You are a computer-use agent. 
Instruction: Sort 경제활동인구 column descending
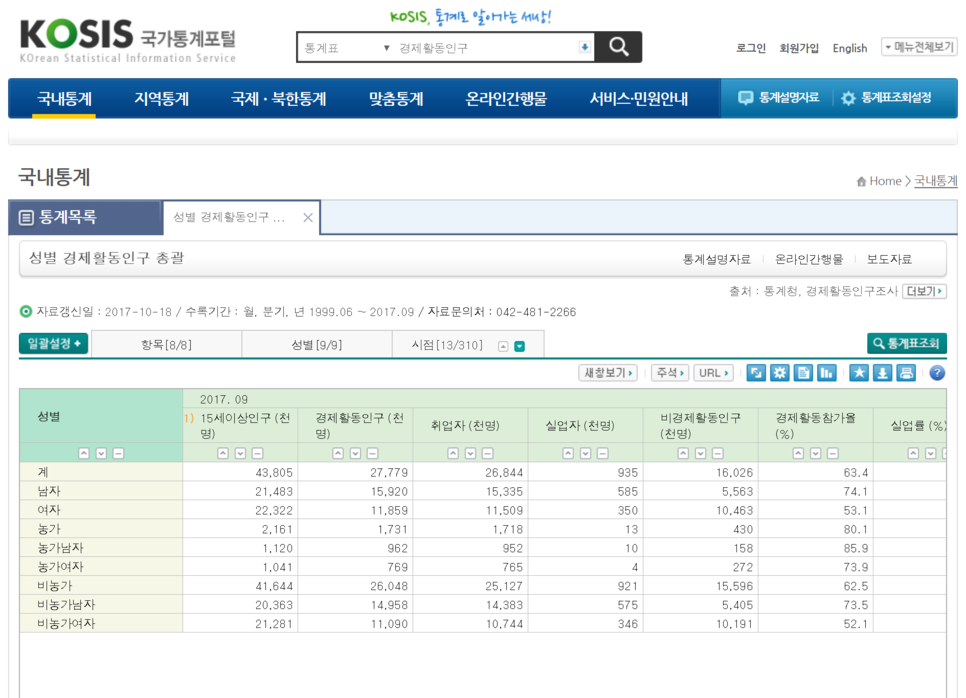355,453
